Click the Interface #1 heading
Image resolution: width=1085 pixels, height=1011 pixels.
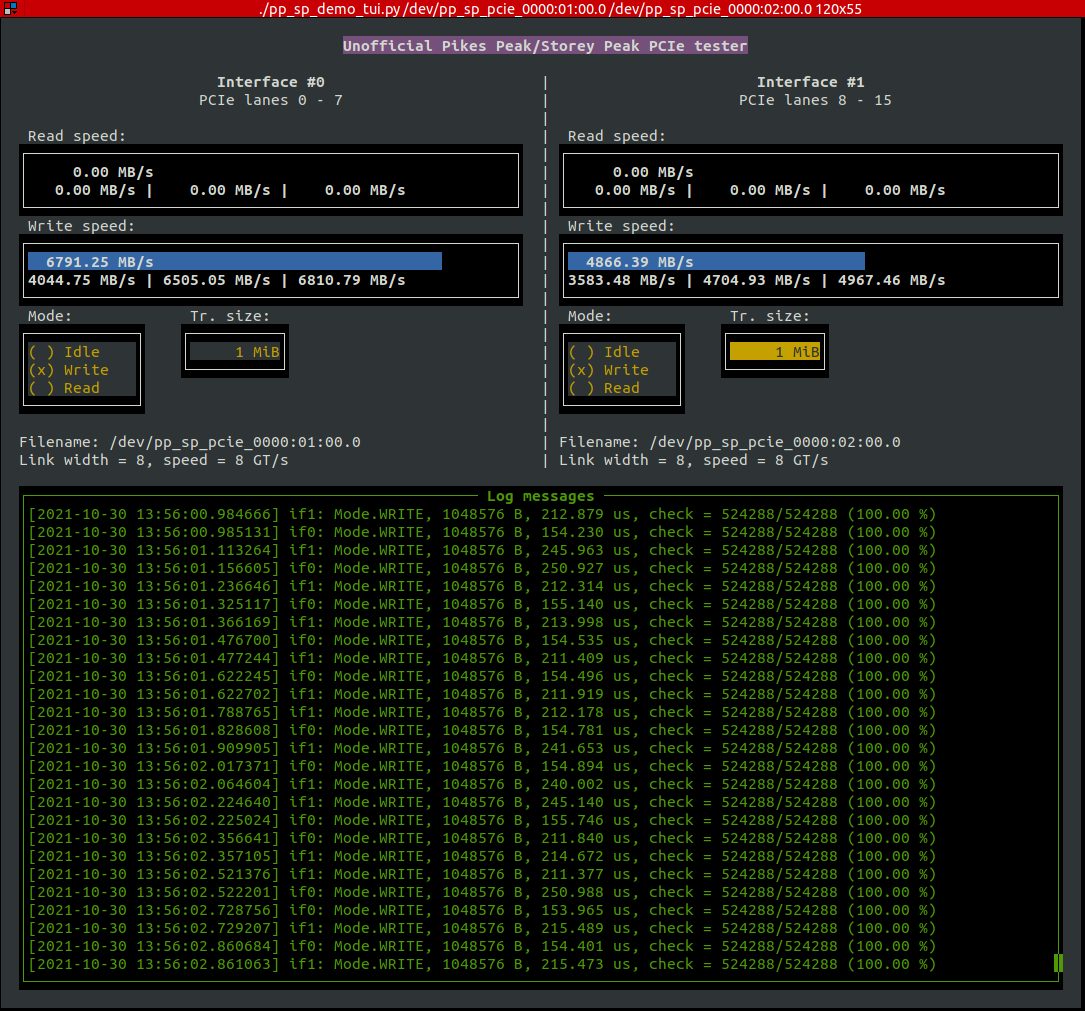810,81
